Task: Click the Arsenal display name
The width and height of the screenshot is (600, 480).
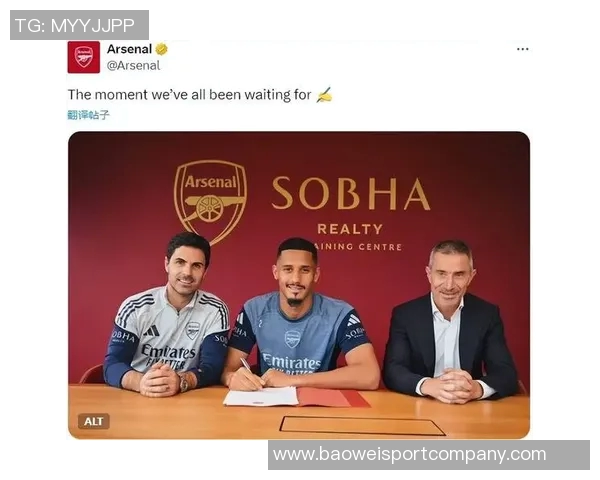Action: click(x=129, y=49)
